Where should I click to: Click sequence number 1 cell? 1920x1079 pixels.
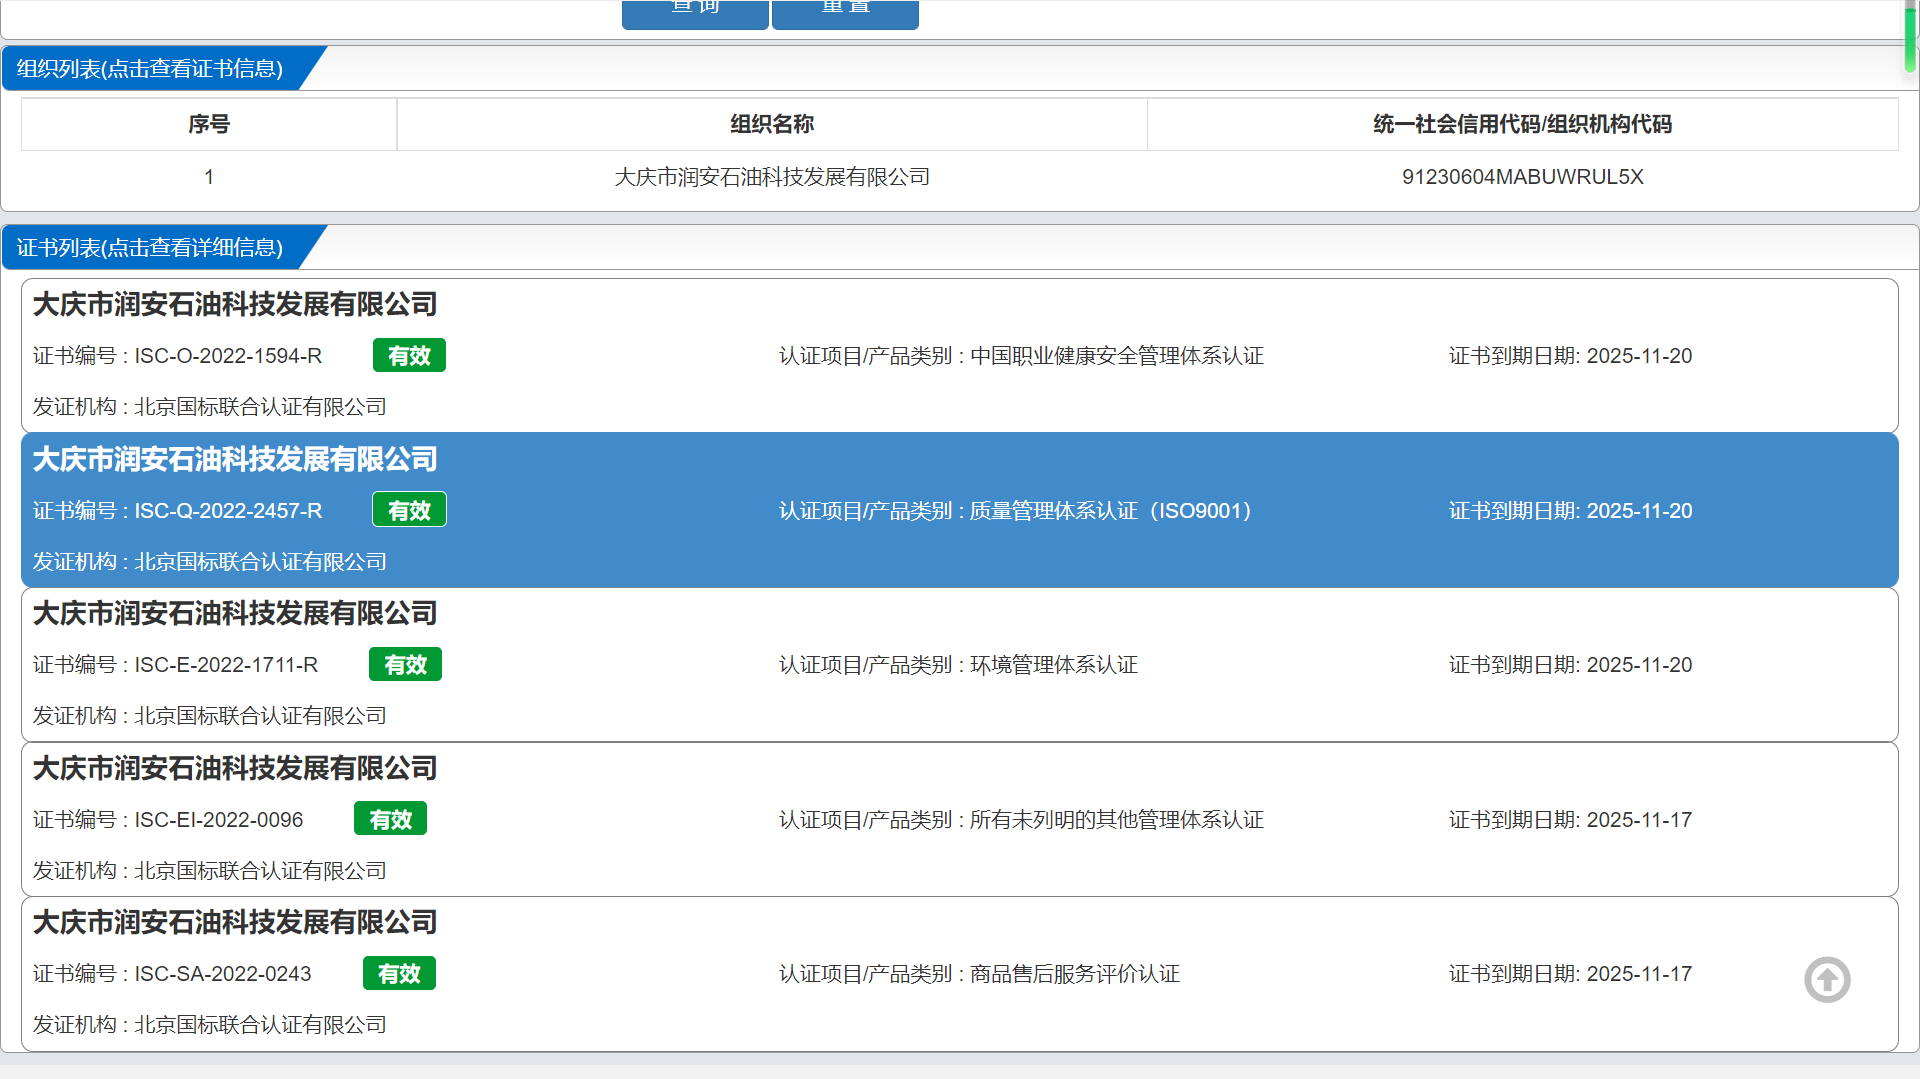pyautogui.click(x=209, y=177)
